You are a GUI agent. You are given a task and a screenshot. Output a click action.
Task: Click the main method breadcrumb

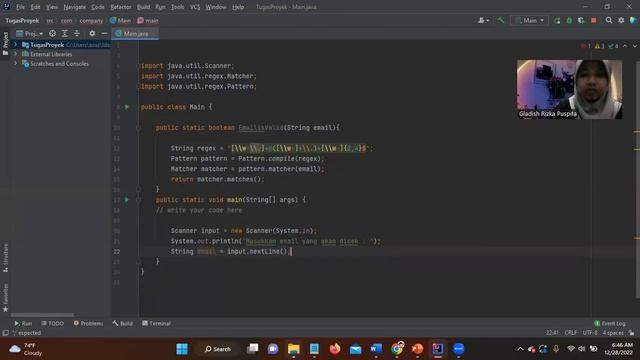click(x=148, y=20)
